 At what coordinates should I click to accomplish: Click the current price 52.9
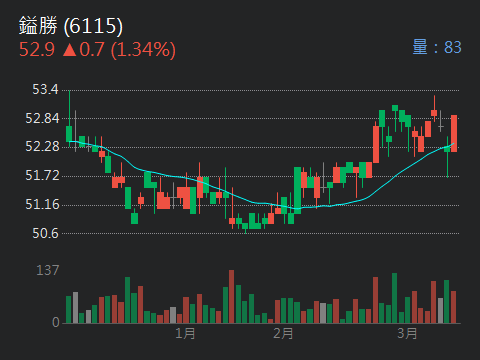[37, 50]
